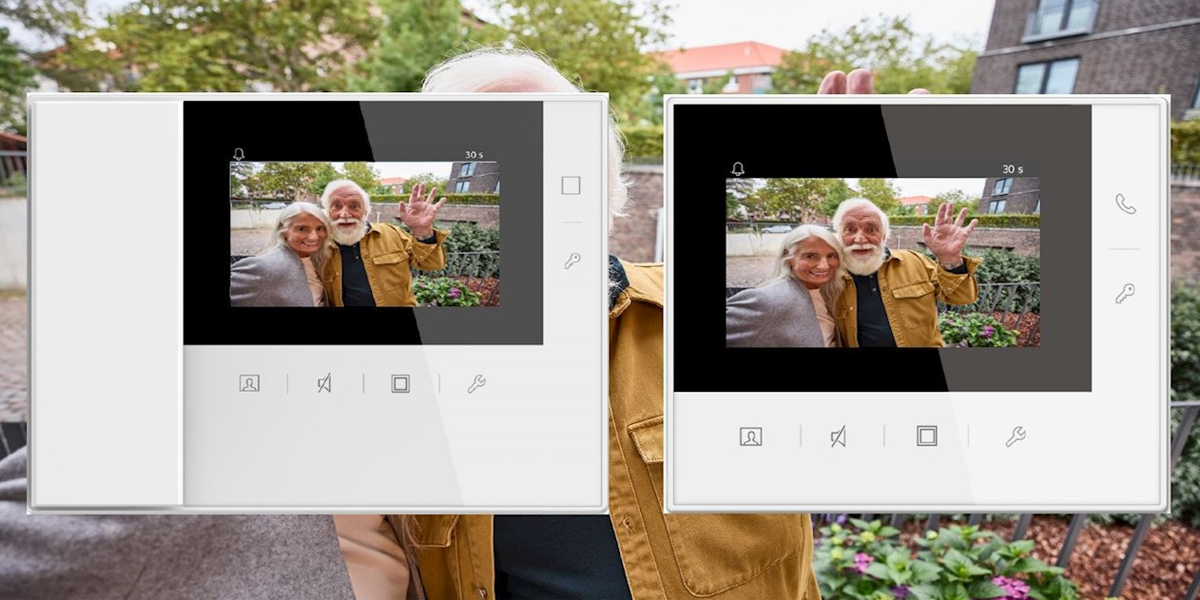Open wrench settings on right intercom
Viewport: 1200px width, 600px height.
coord(1015,436)
